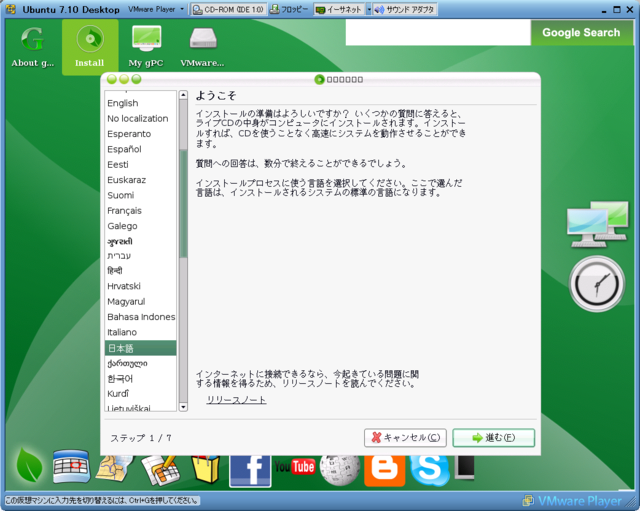Screen dimensions: 640x511
Task: Click the Ethernet (イーサネット) device button
Action: [x=339, y=9]
